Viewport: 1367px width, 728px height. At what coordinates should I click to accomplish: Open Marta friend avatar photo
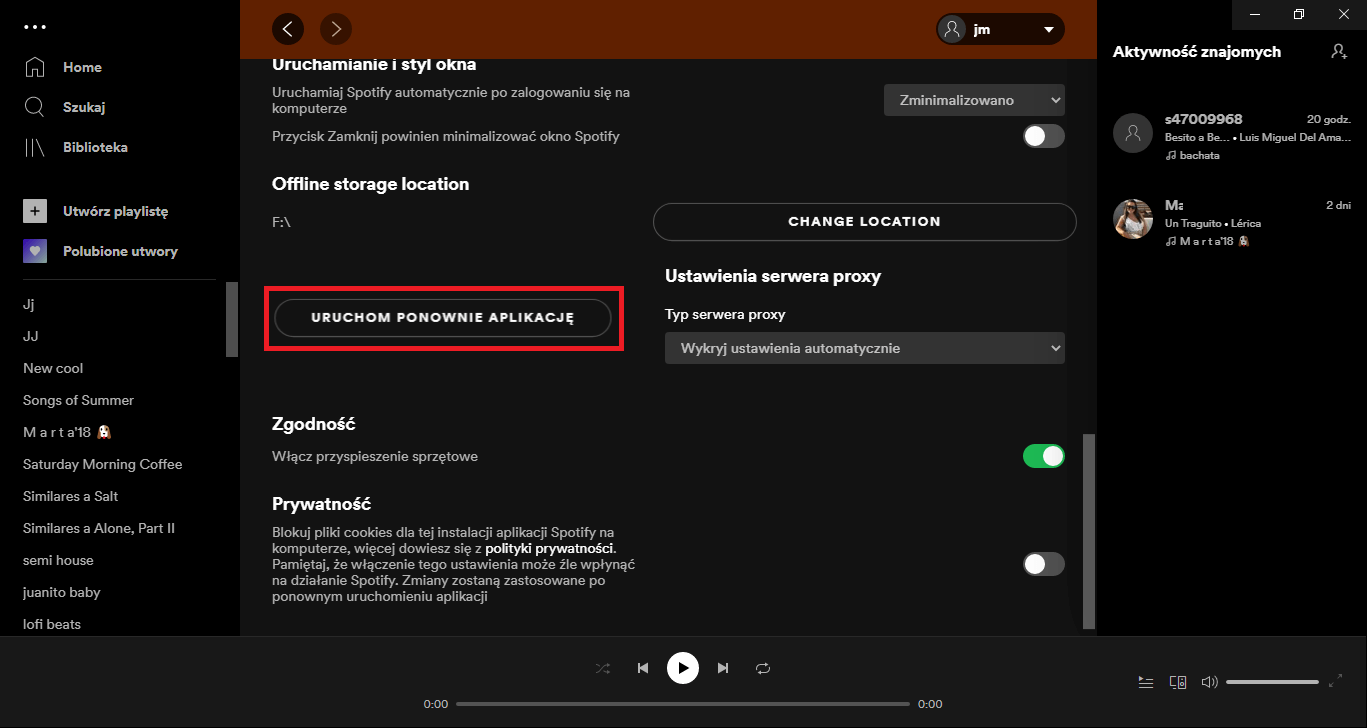pos(1133,219)
